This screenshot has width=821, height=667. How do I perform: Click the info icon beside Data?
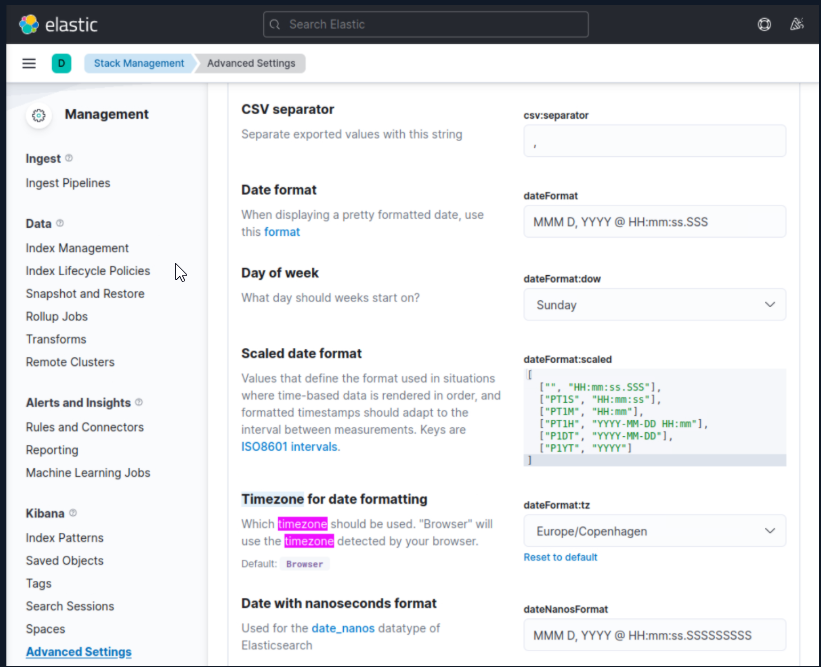point(60,223)
